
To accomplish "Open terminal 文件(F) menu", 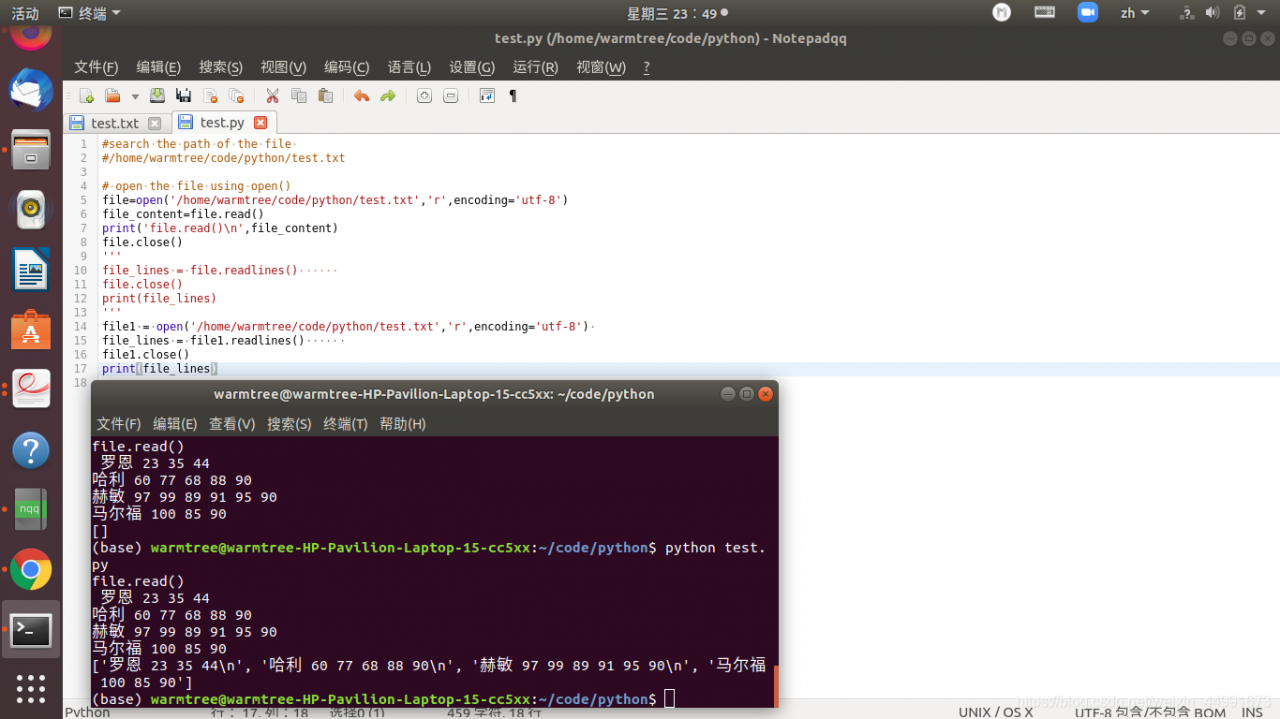I will pos(119,424).
